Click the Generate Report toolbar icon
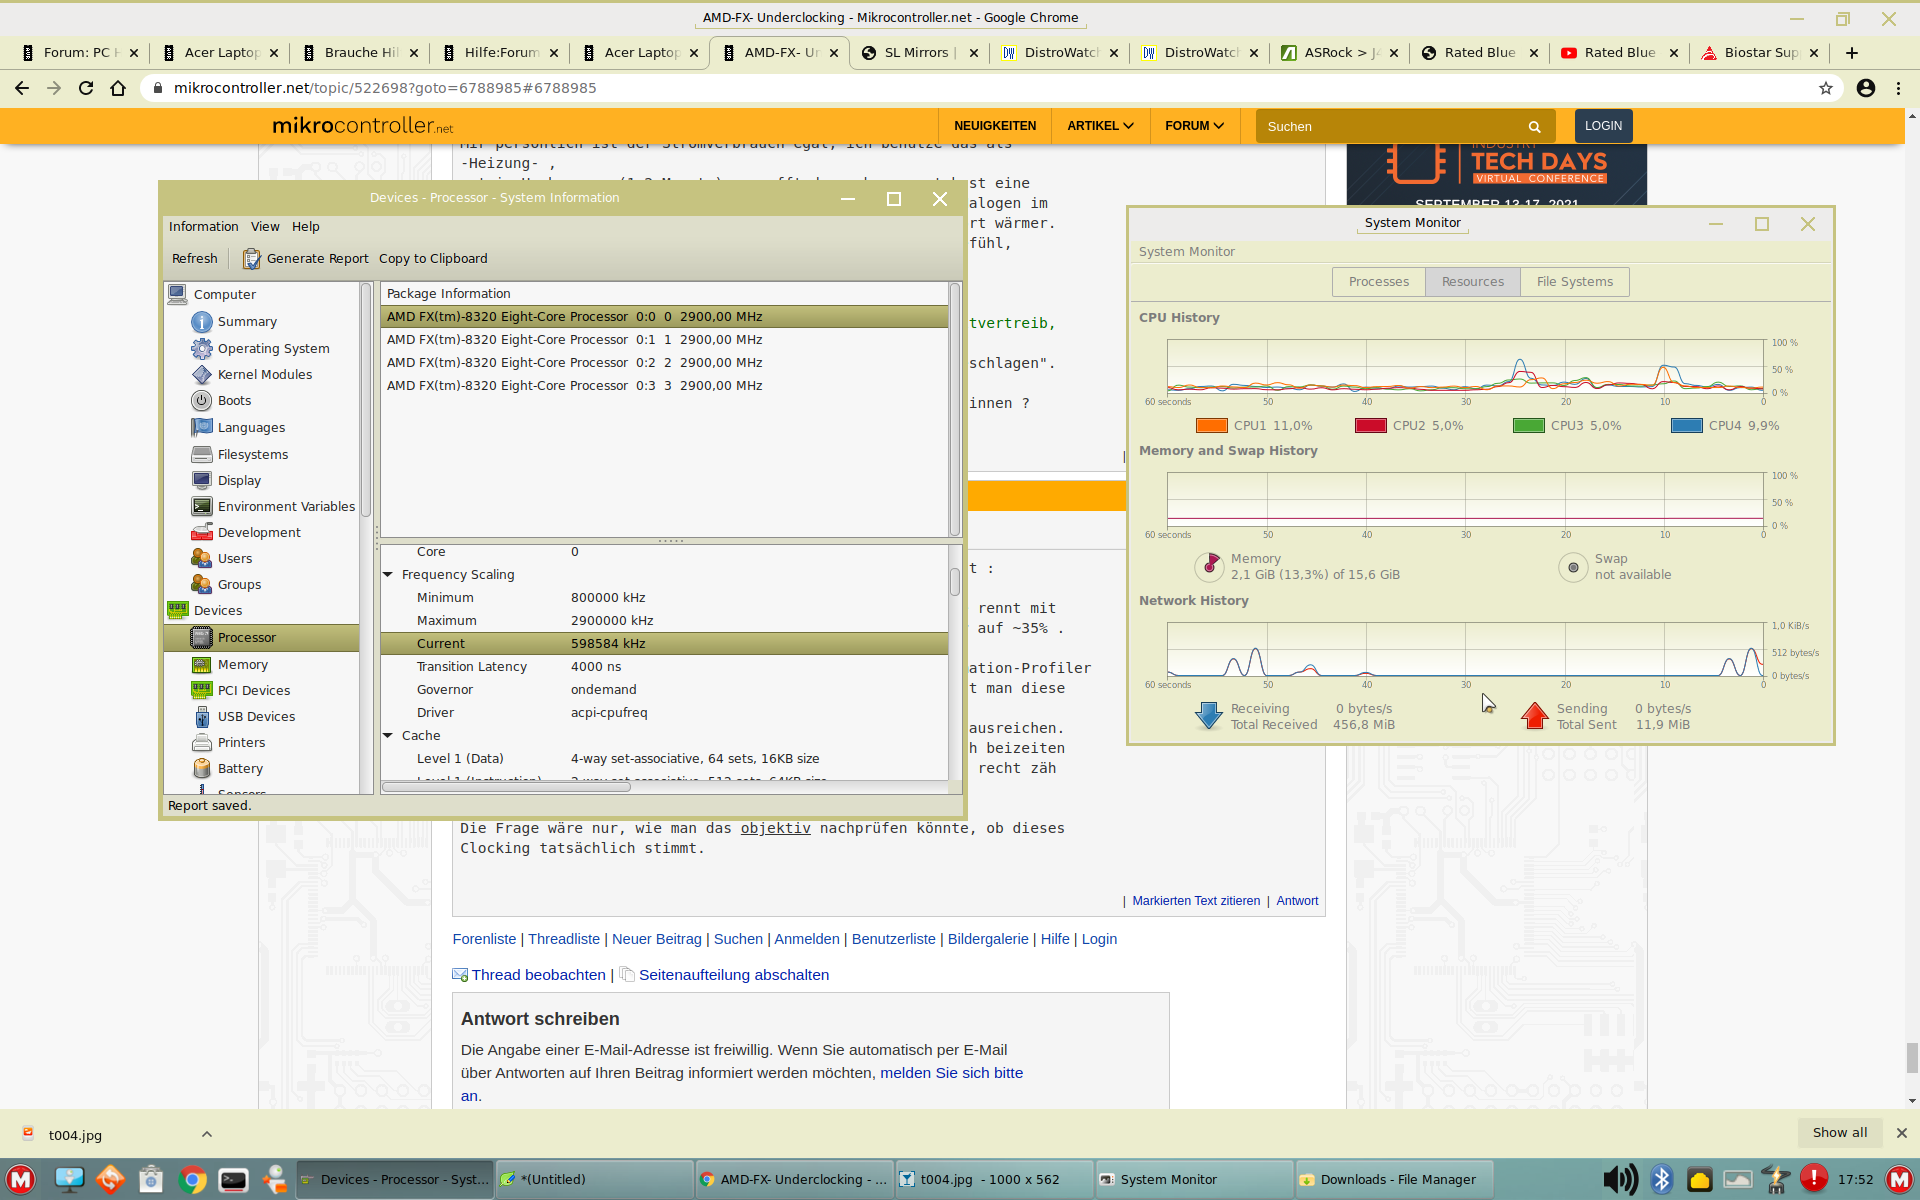The height and width of the screenshot is (1200, 1920). [251, 258]
